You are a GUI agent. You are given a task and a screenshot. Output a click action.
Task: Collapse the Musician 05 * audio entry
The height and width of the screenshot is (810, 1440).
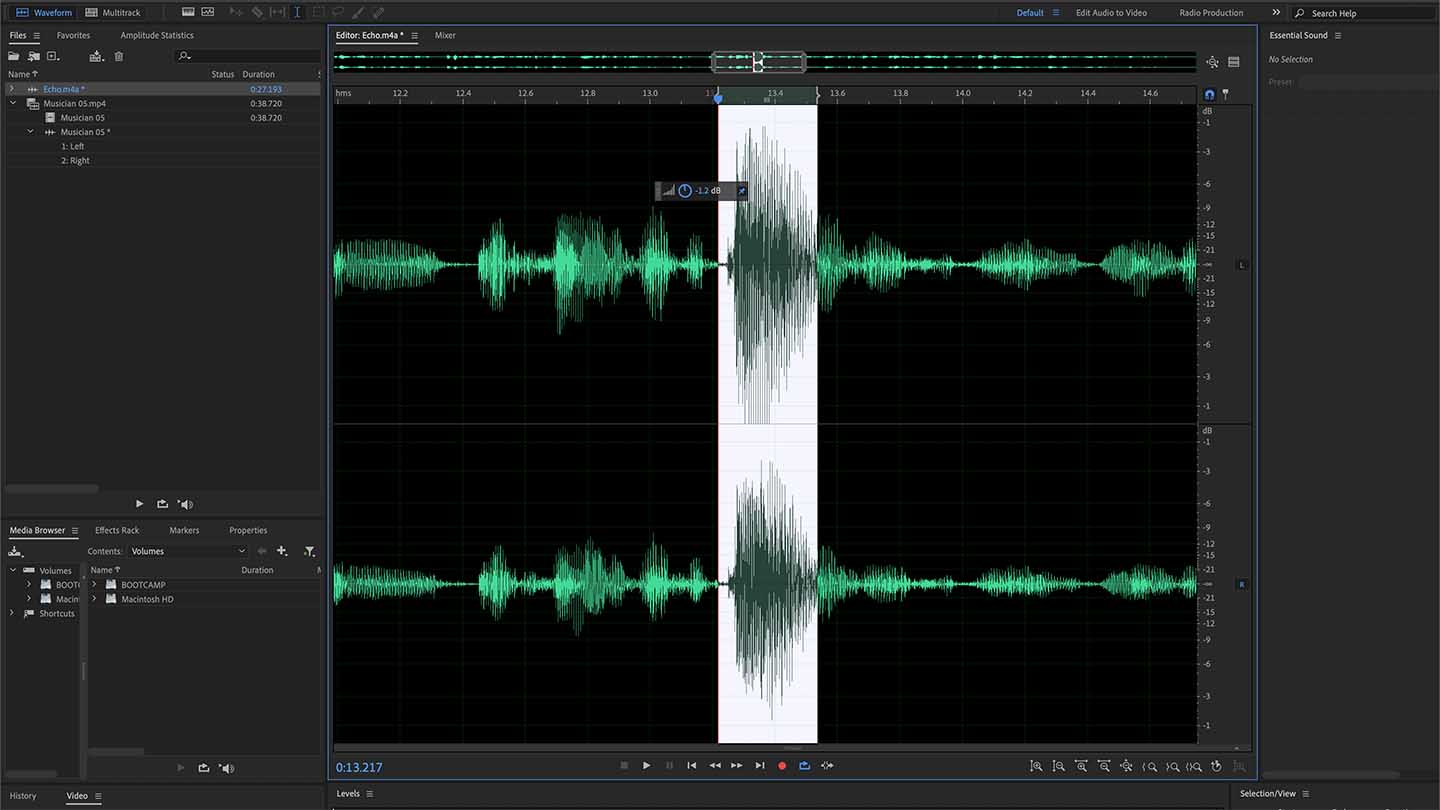coord(30,131)
